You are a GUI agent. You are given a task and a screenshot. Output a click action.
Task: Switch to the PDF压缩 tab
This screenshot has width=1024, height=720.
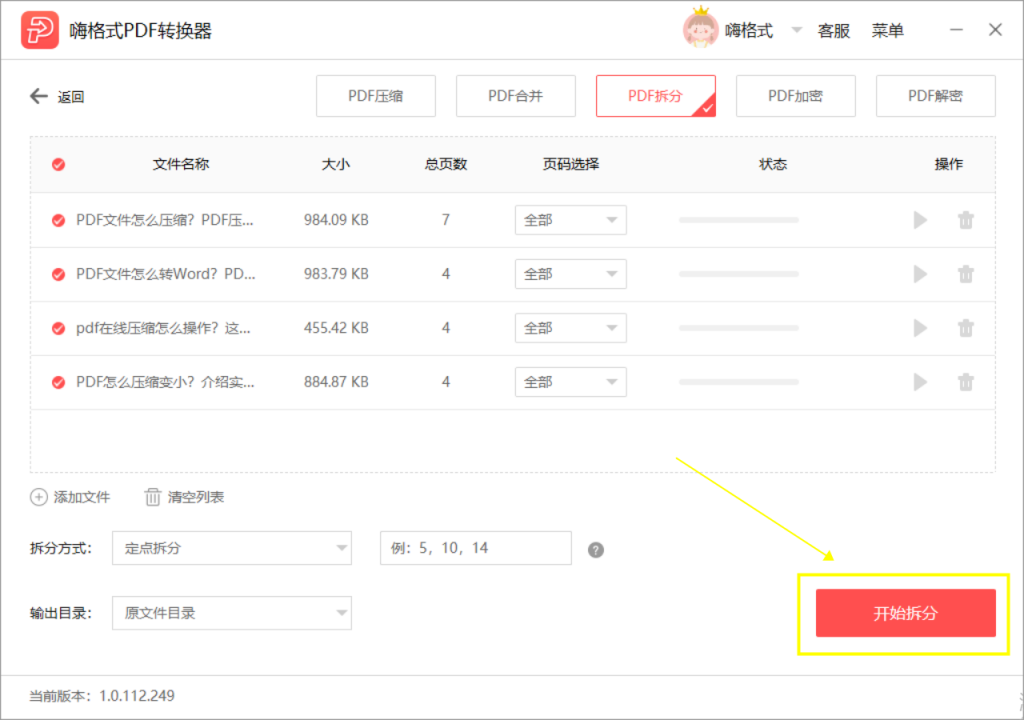376,96
